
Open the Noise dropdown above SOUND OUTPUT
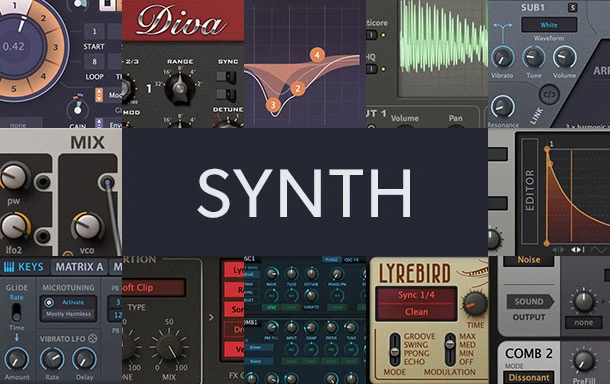point(528,260)
